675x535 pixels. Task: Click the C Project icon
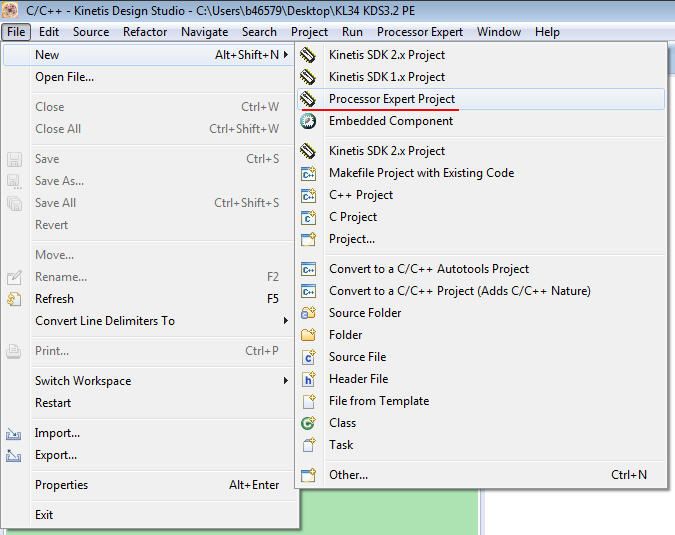(x=308, y=217)
